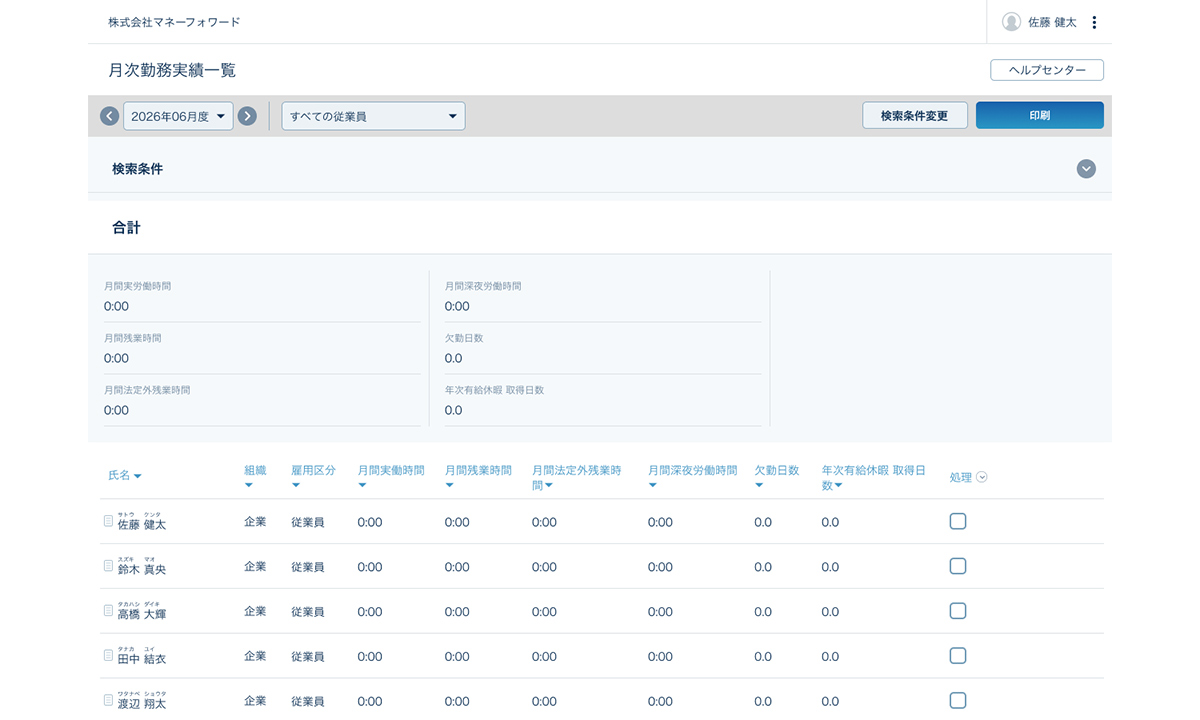This screenshot has height=720, width=1200.
Task: Click the user avatar icon
Action: coord(1011,22)
